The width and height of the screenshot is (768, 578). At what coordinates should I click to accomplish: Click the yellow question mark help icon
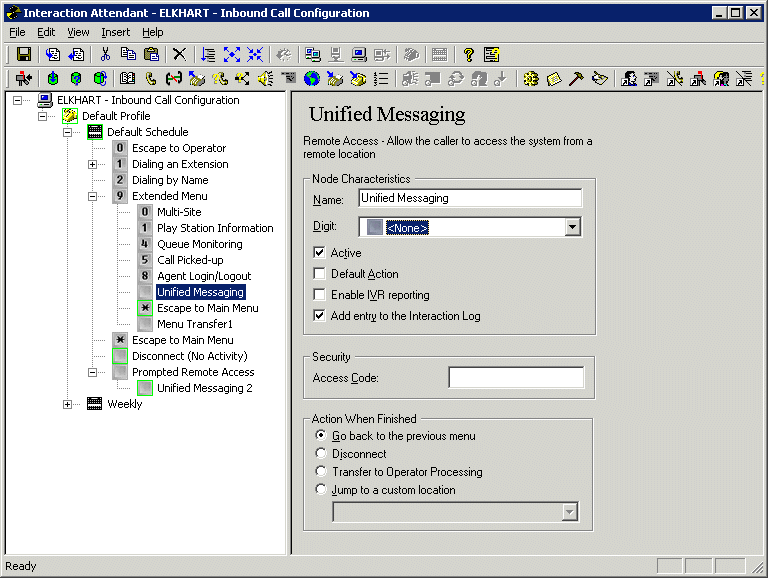(x=468, y=54)
